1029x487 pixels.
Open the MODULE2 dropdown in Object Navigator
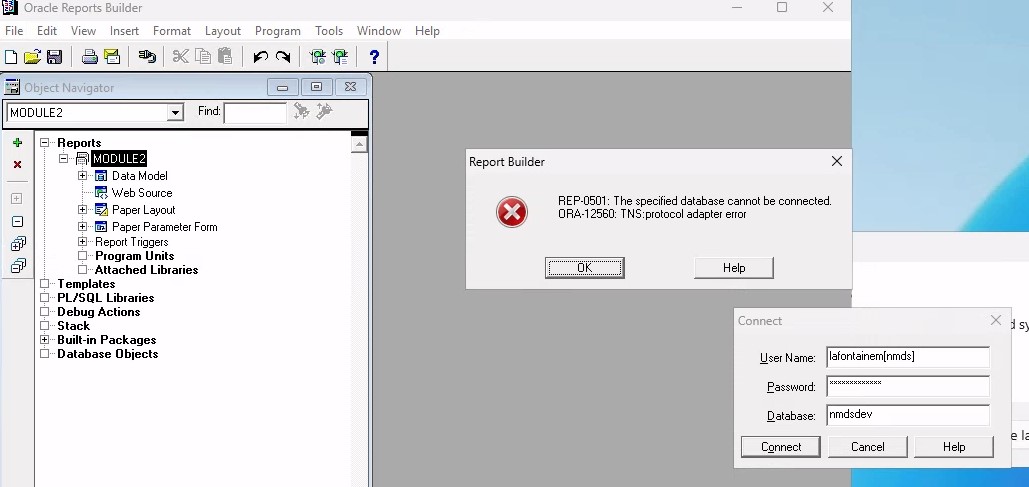[x=175, y=113]
